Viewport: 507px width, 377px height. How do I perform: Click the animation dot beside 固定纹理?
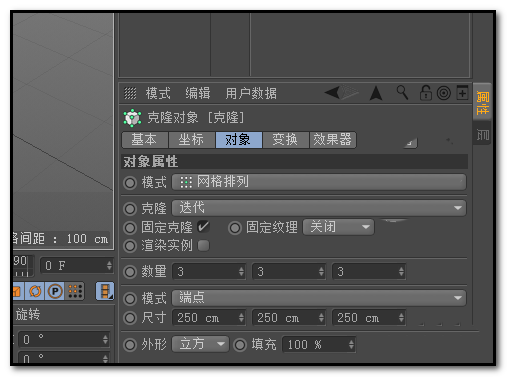(x=235, y=228)
